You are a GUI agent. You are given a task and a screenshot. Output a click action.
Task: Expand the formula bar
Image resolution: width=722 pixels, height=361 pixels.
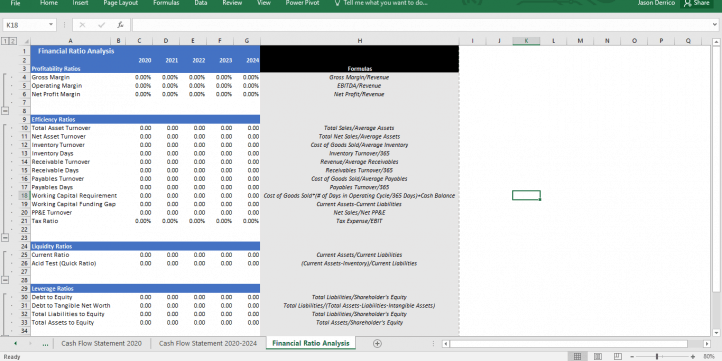(x=714, y=24)
